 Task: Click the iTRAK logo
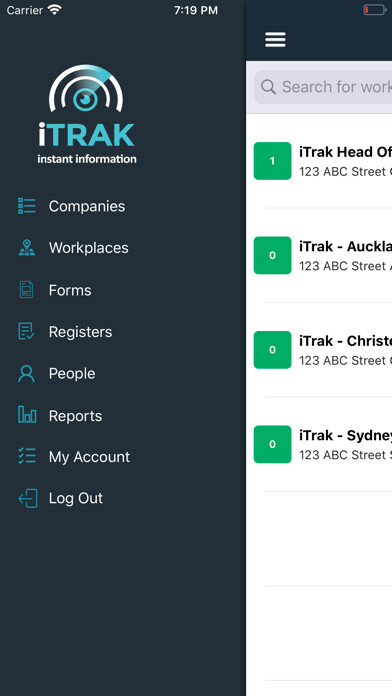pos(86,114)
